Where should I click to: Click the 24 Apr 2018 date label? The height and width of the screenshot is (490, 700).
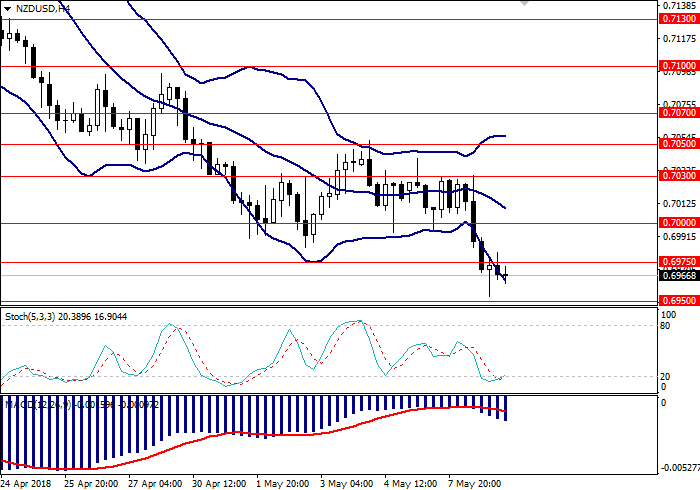[x=27, y=483]
